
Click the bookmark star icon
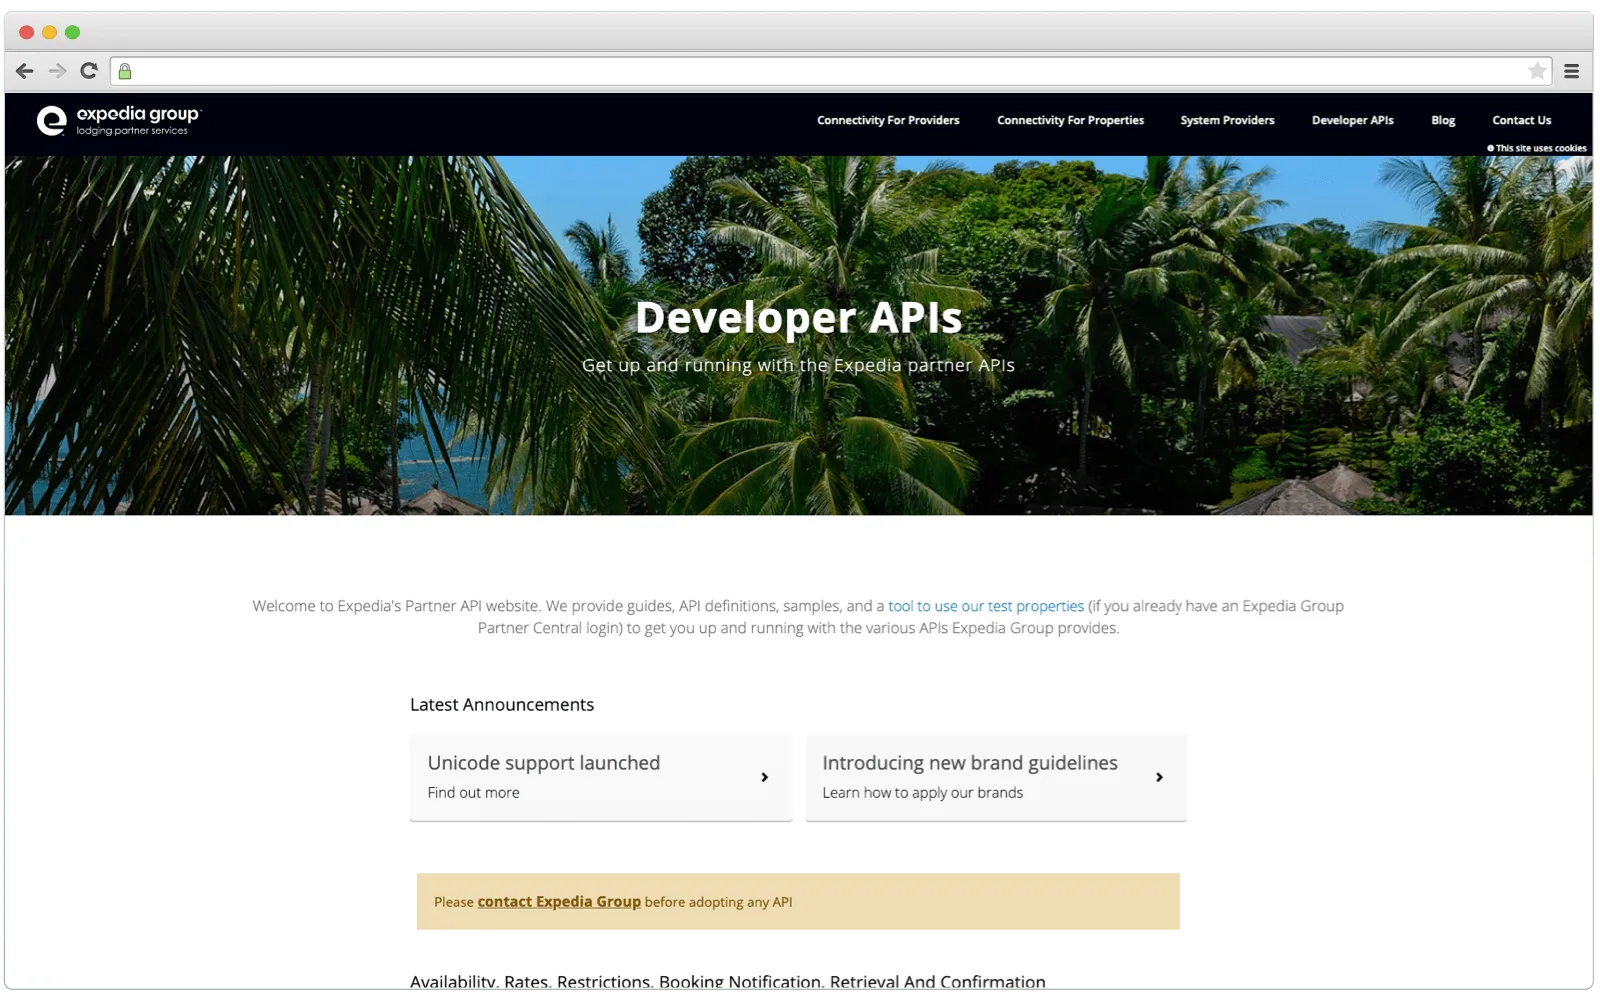coord(1537,71)
